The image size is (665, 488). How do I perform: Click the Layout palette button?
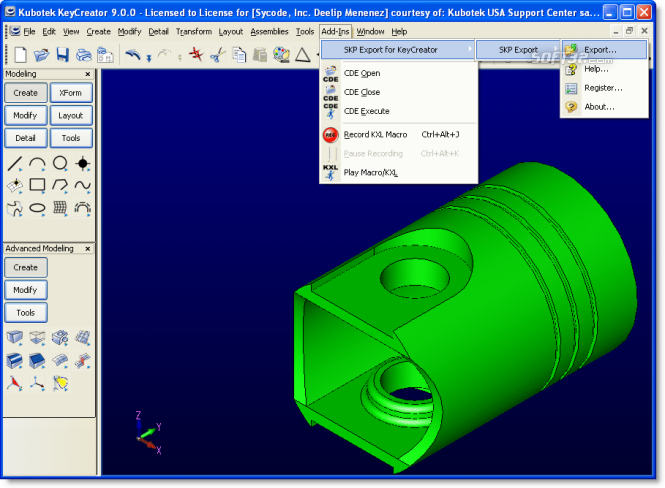coord(71,115)
